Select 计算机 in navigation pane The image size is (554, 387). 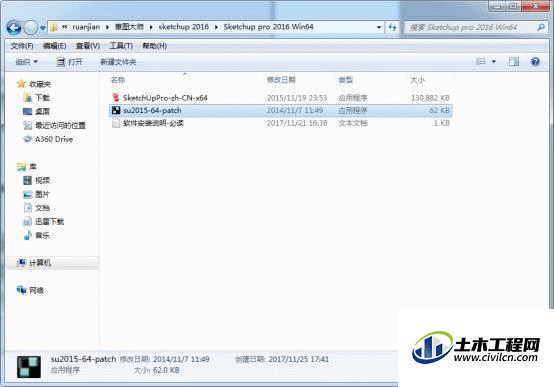click(x=40, y=263)
